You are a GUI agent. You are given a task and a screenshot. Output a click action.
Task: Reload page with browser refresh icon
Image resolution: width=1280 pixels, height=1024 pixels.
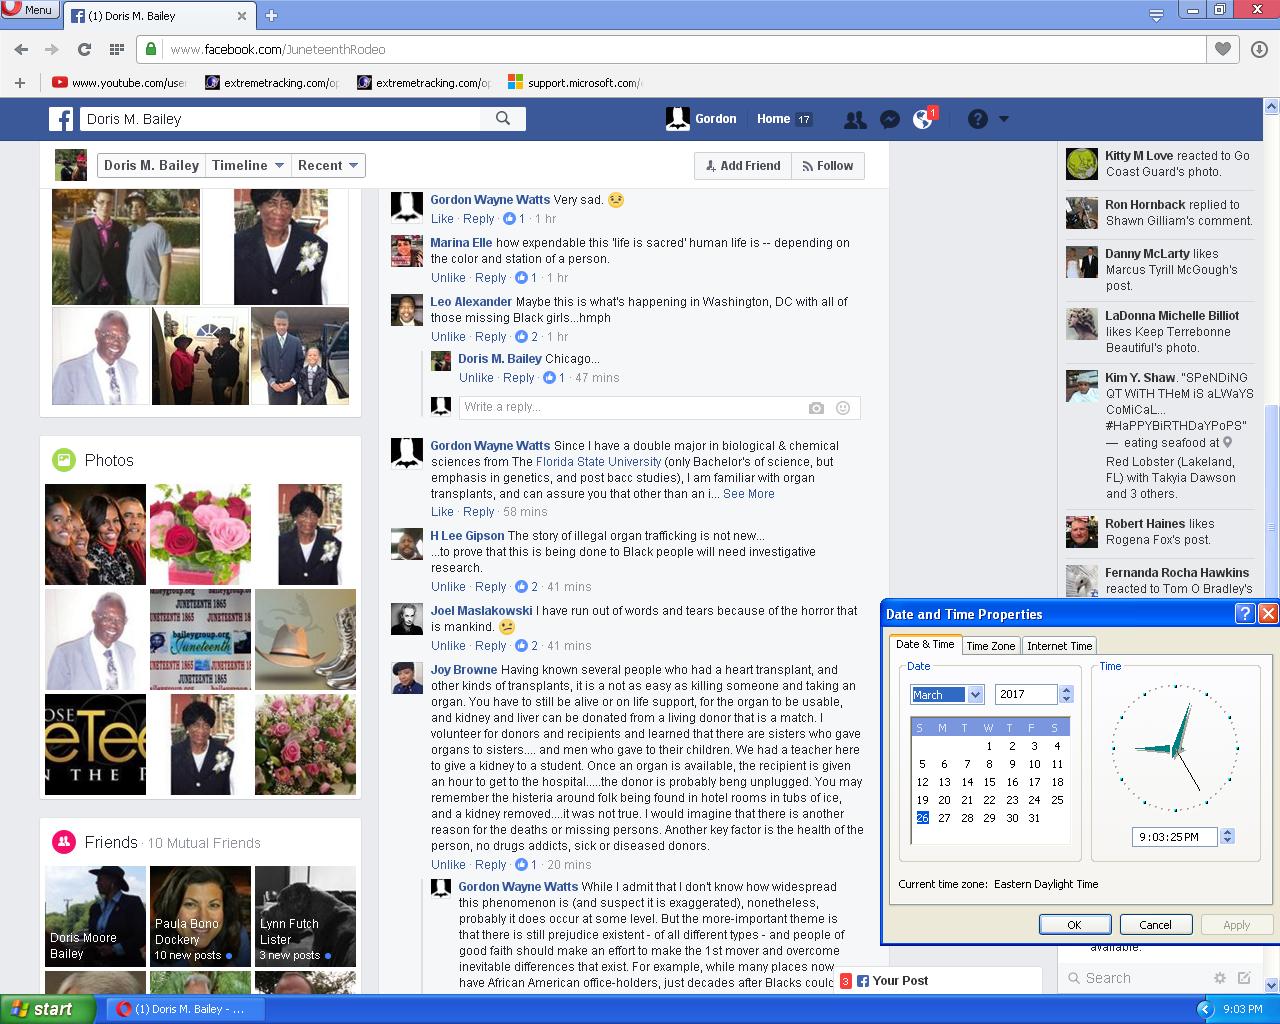click(84, 49)
